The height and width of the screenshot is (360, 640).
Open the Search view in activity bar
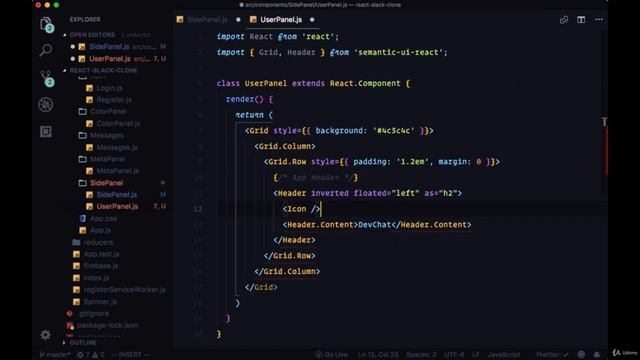point(46,50)
